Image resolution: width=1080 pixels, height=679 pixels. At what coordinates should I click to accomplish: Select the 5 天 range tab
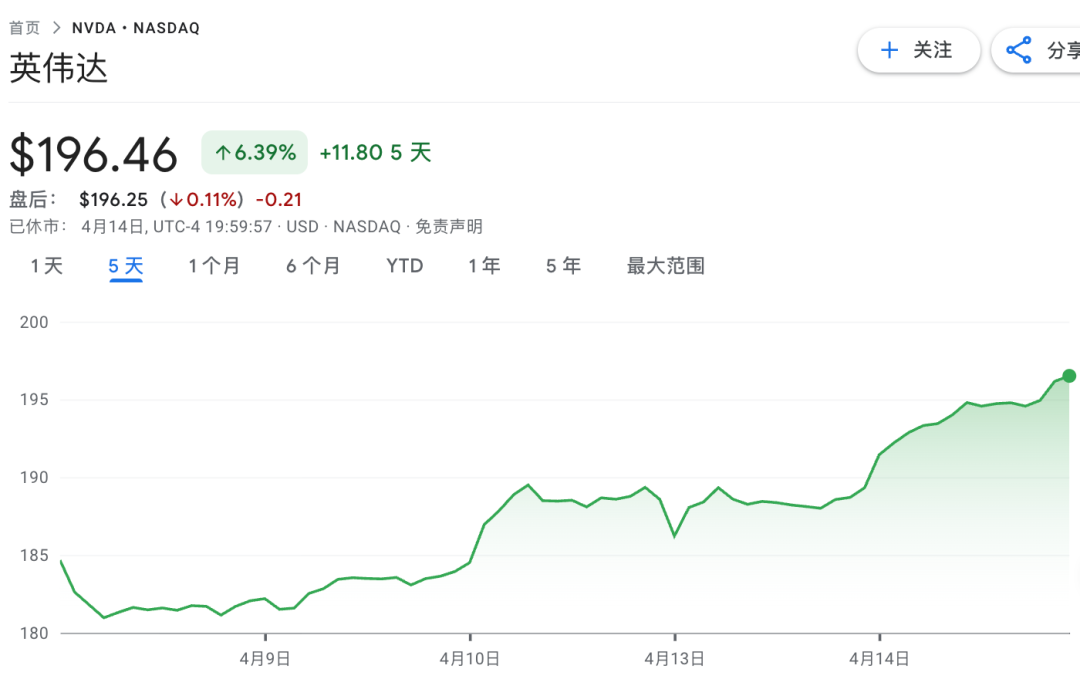tap(126, 266)
